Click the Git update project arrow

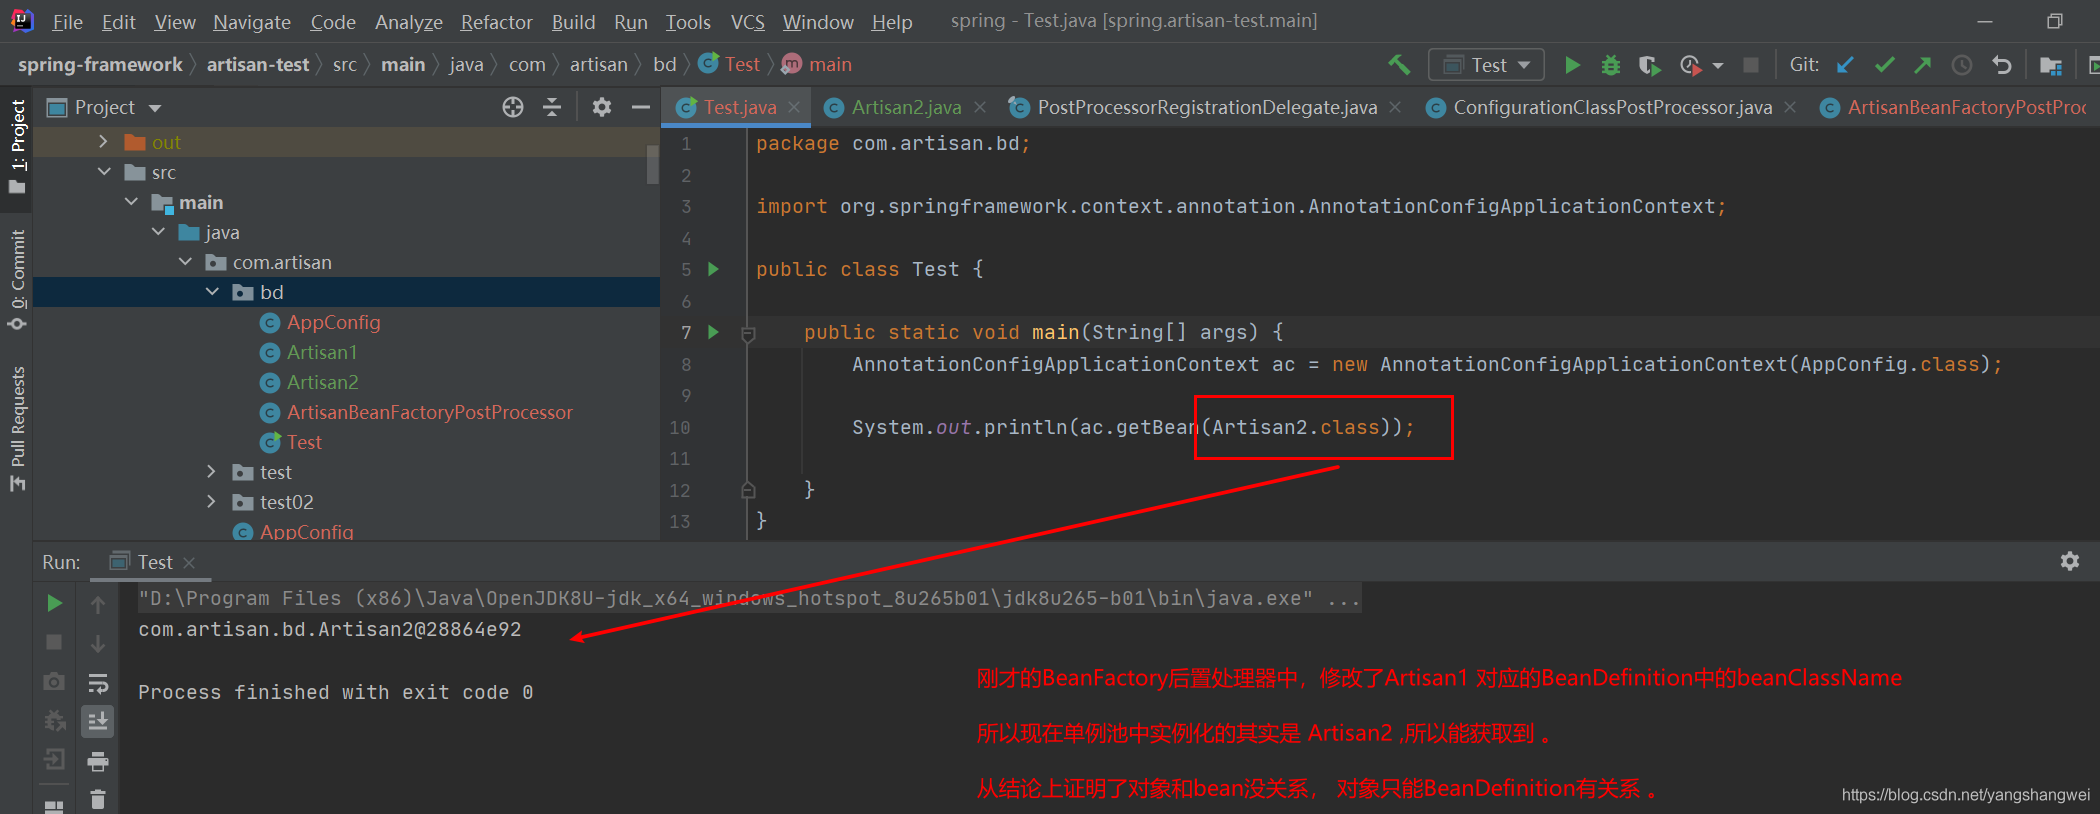pos(1845,65)
